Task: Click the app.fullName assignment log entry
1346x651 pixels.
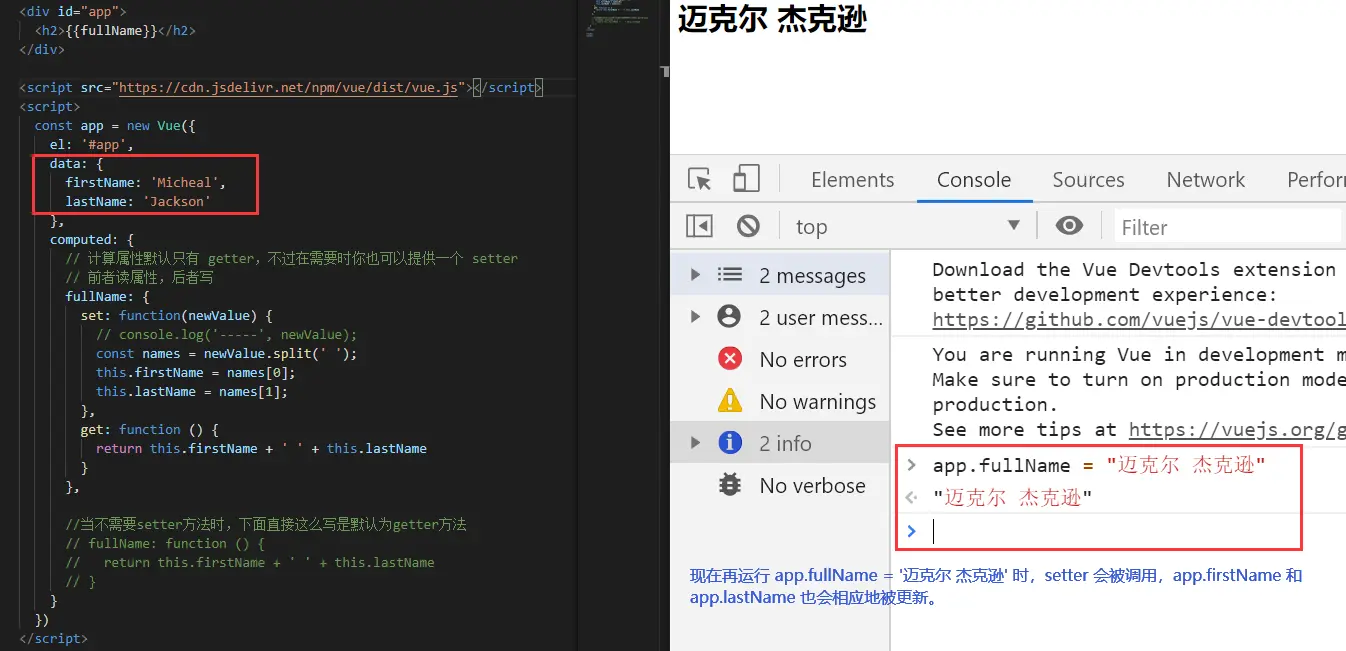Action: click(x=1099, y=465)
